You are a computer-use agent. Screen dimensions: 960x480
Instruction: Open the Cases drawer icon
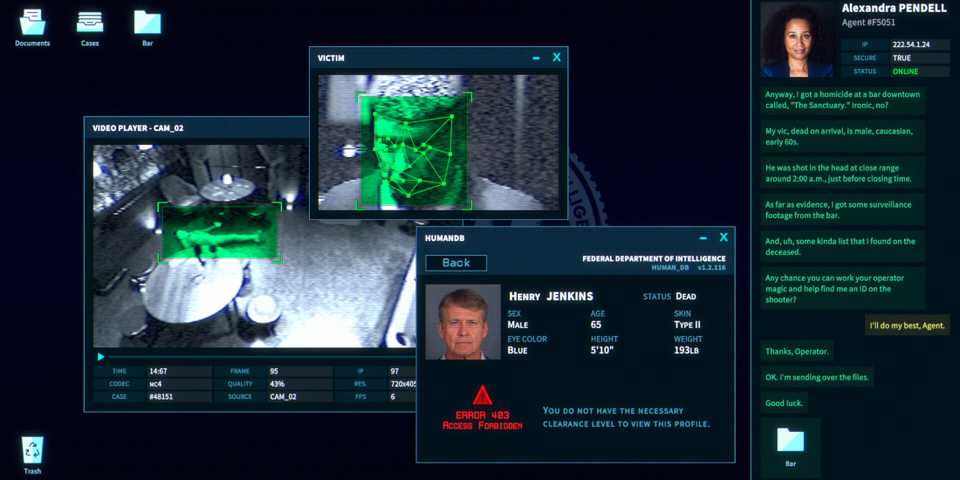[x=90, y=24]
